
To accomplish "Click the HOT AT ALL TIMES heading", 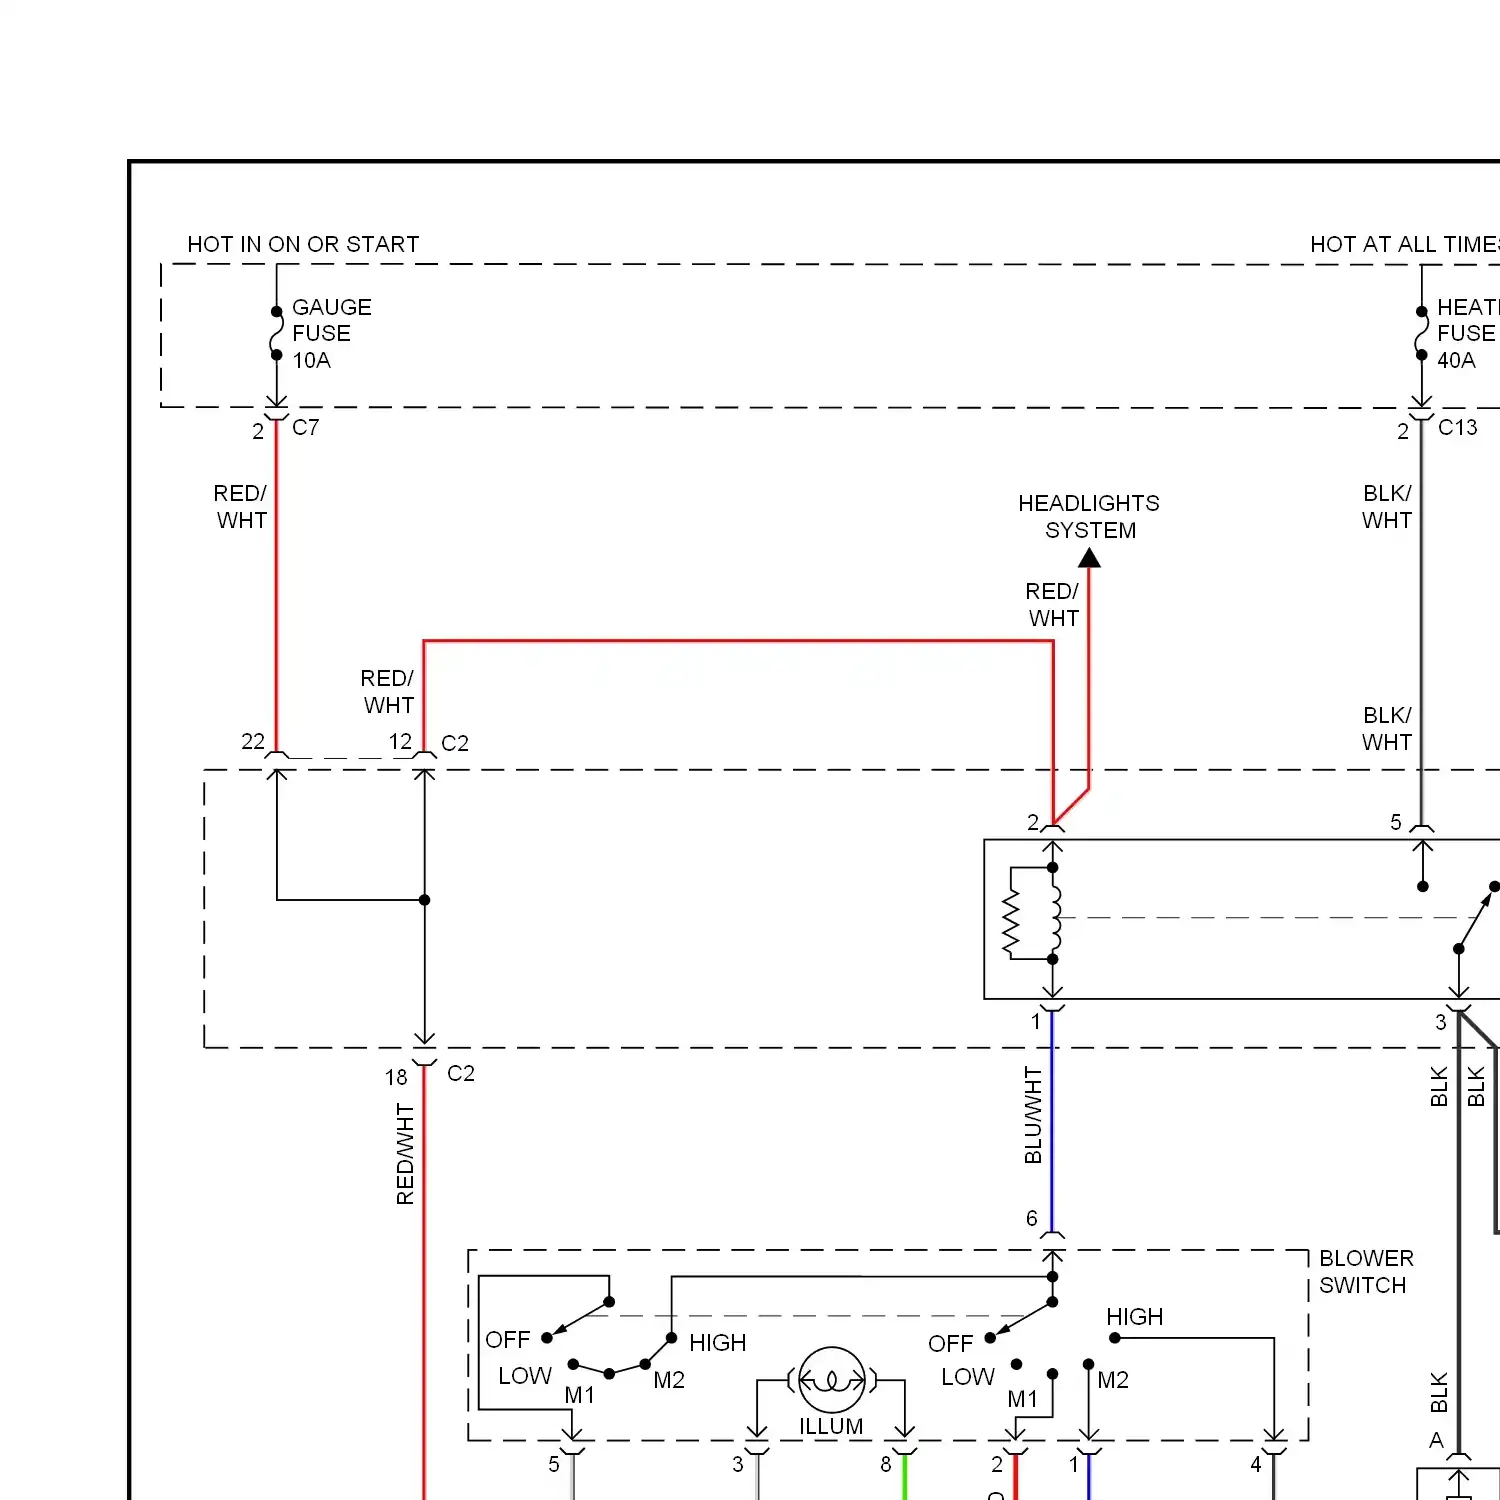I will coord(1405,244).
